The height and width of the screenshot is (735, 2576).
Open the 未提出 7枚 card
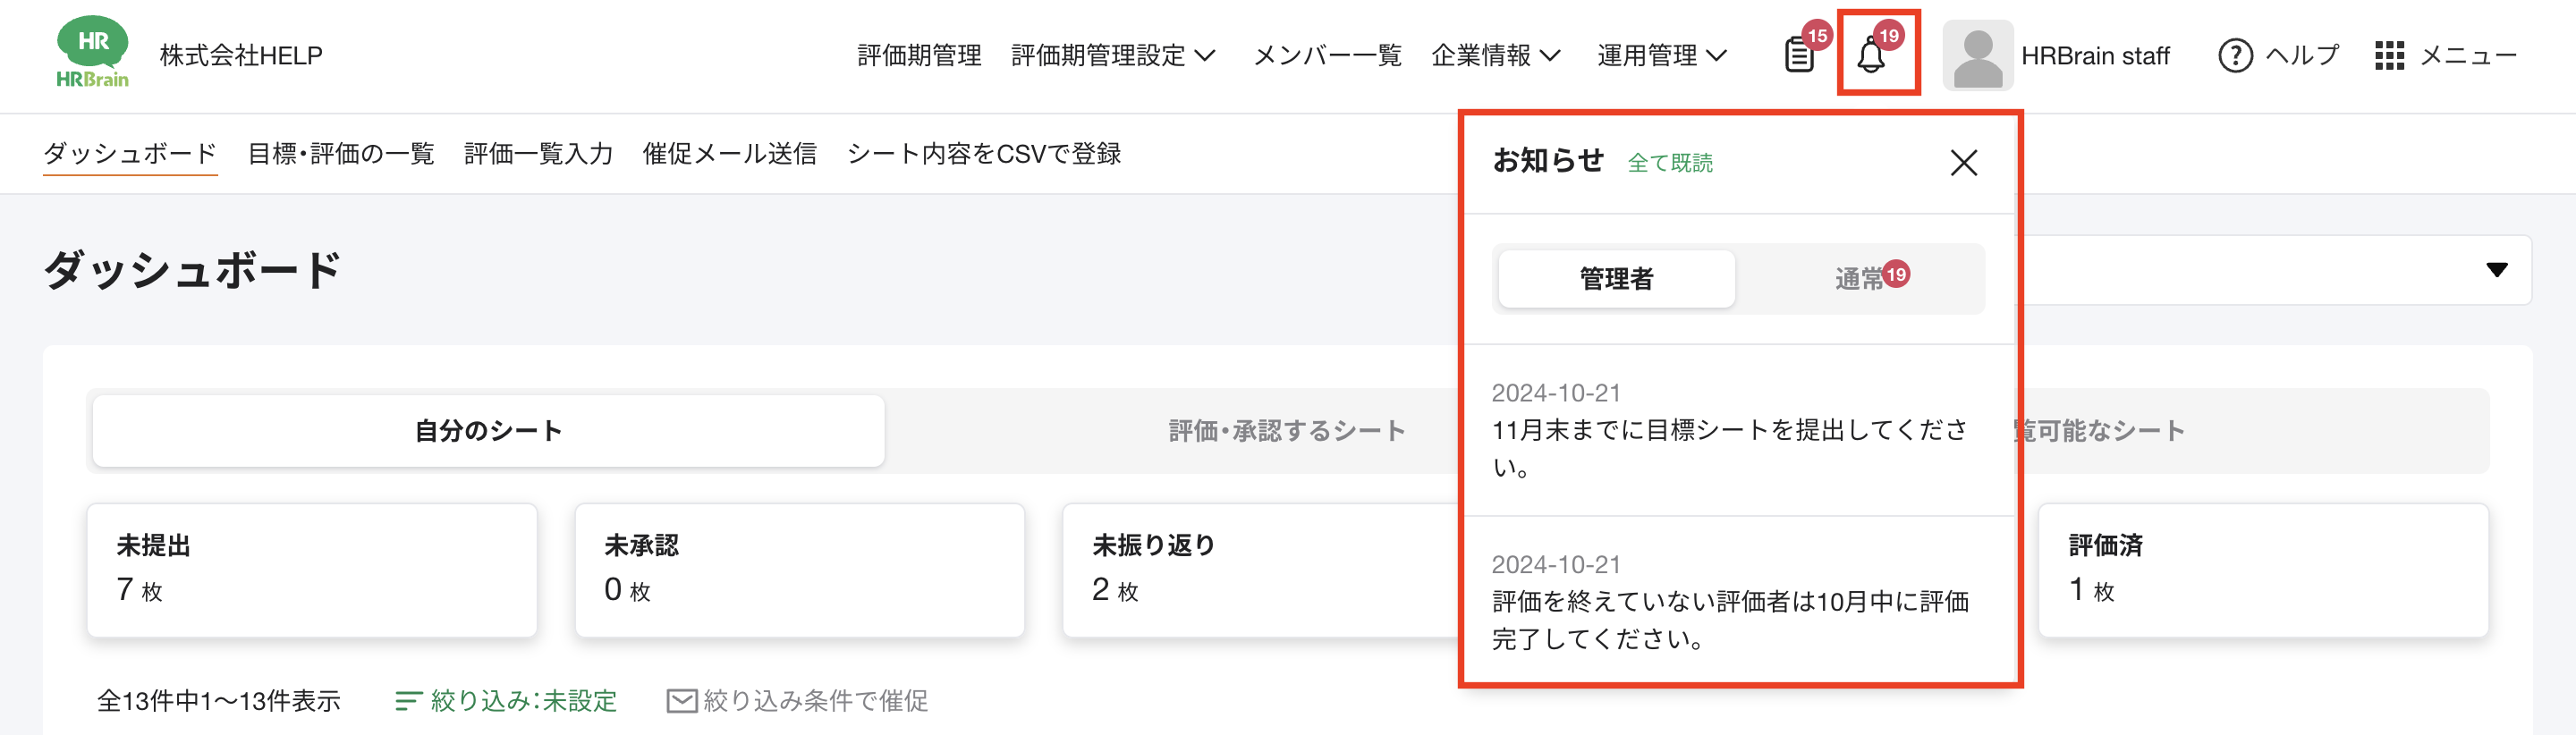click(x=312, y=570)
